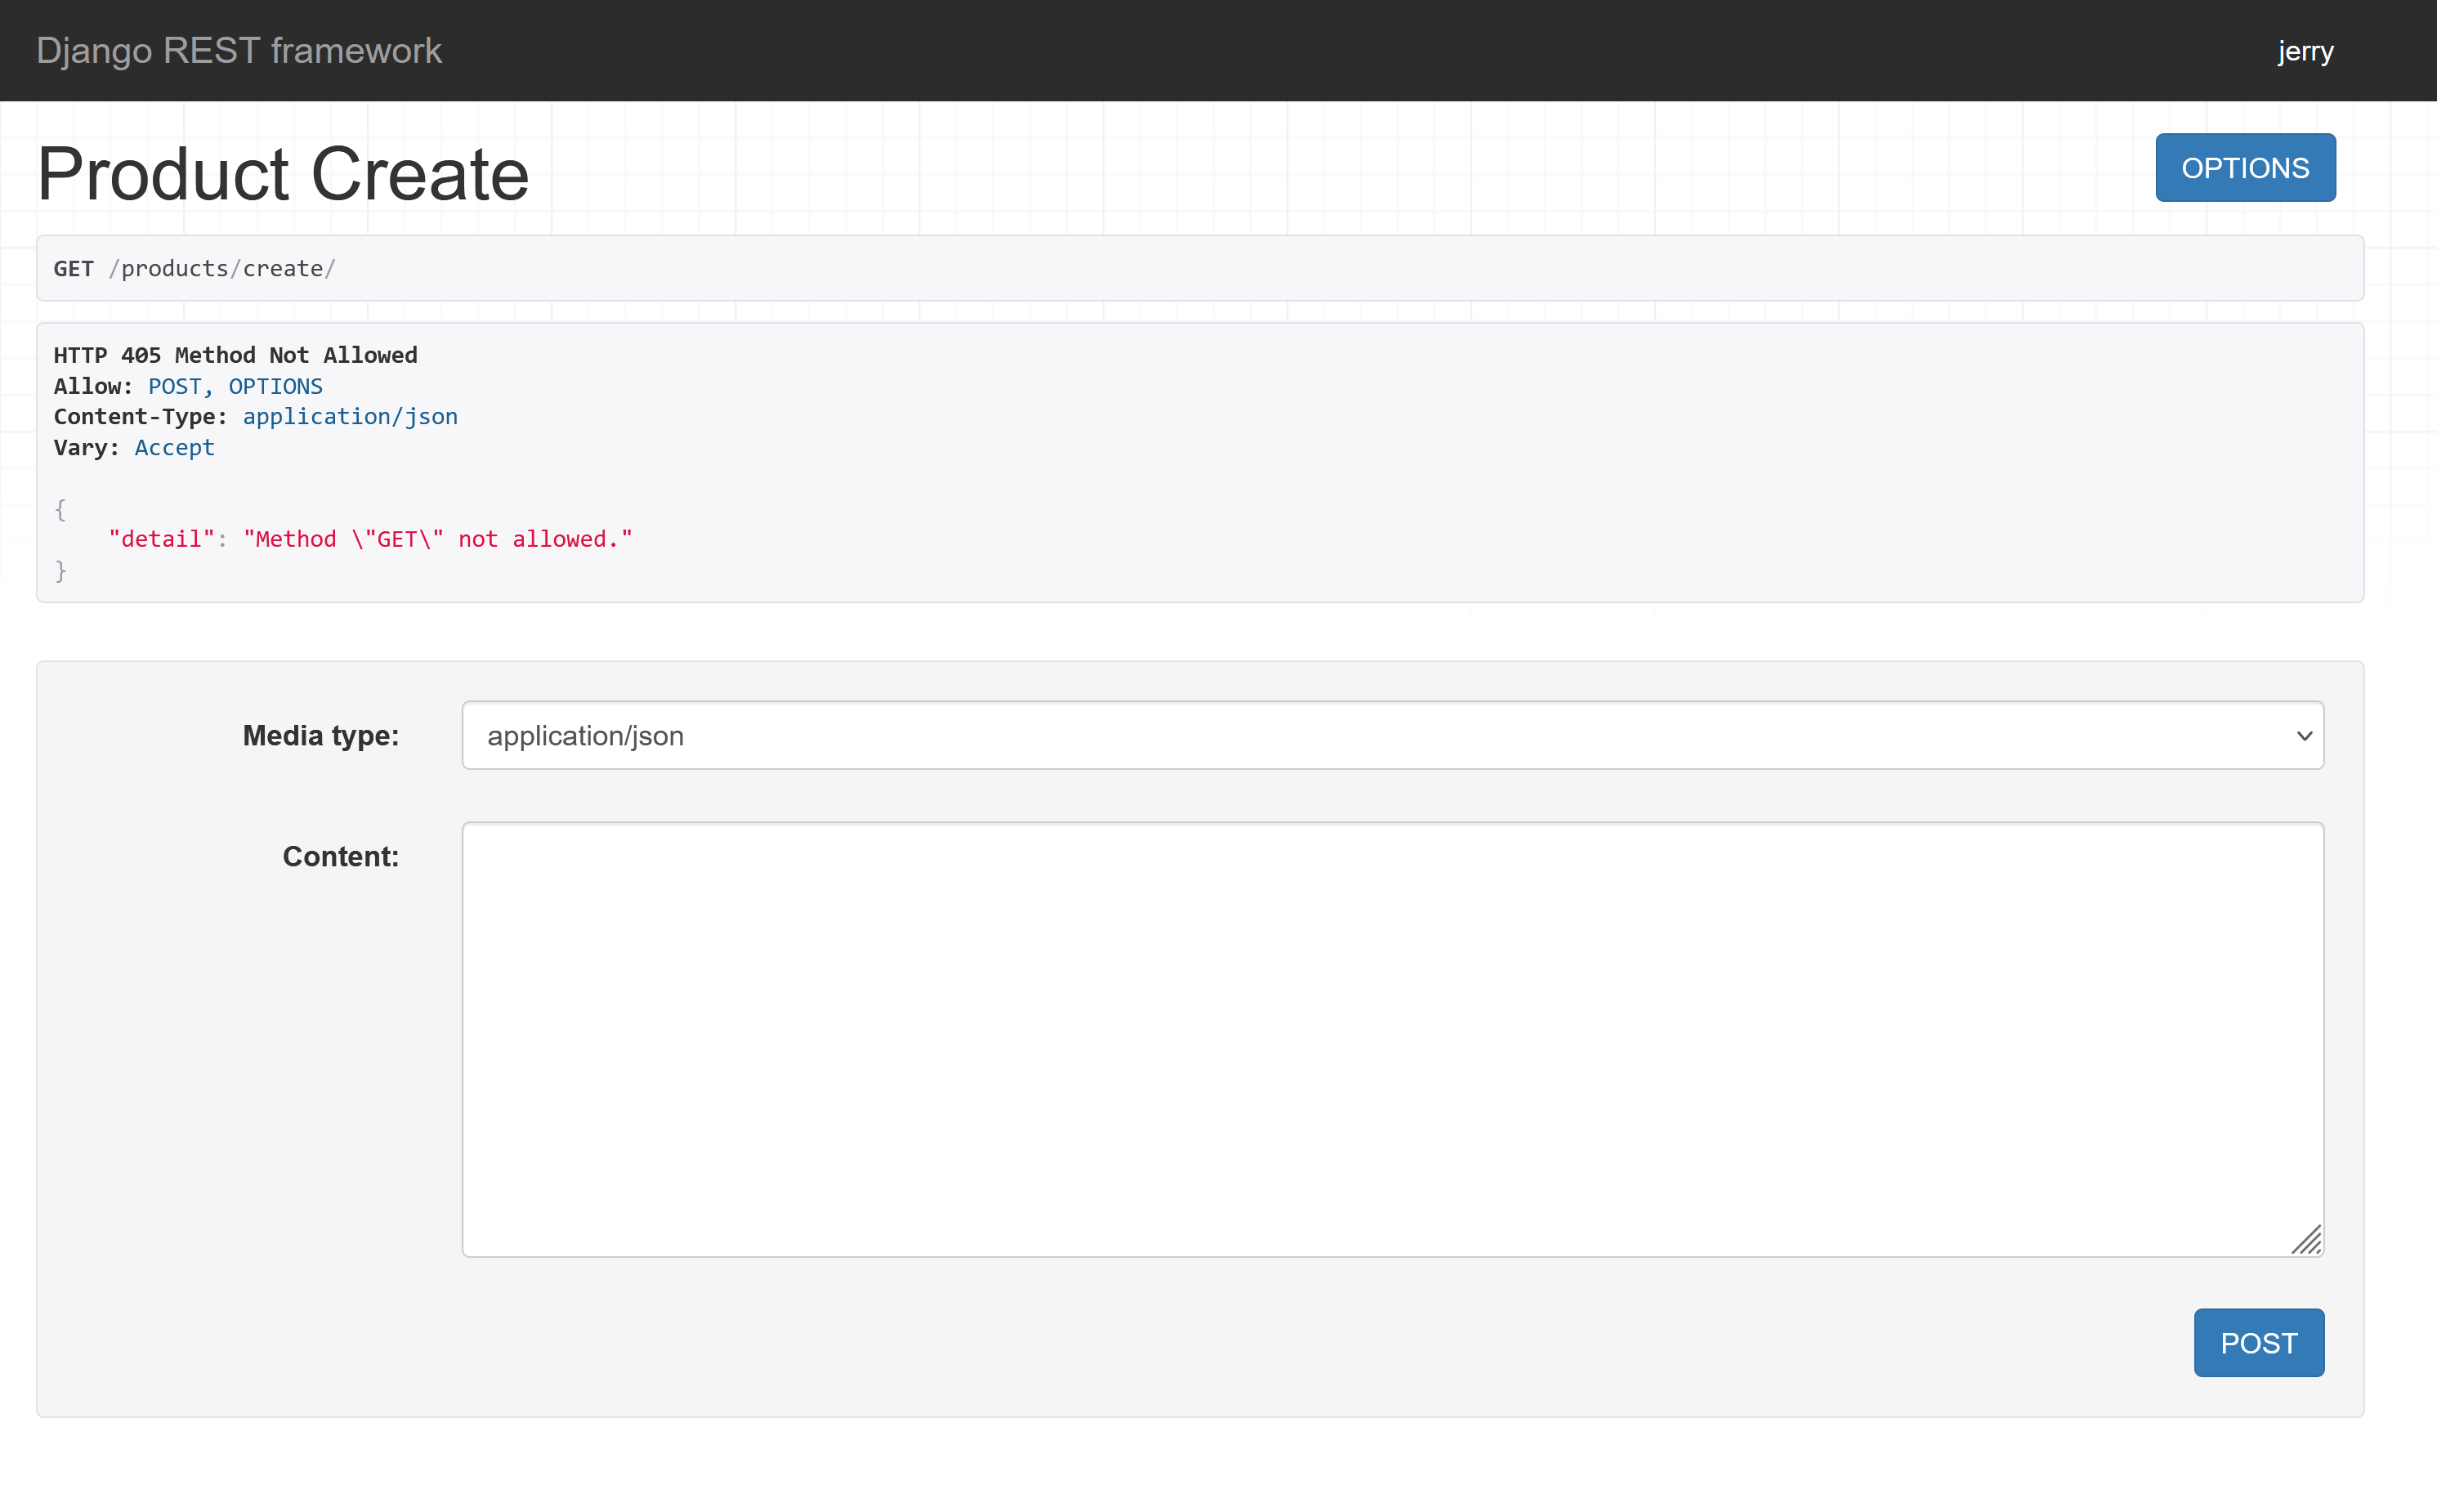Submit with the POST button
This screenshot has width=2437, height=1512.
[2258, 1342]
